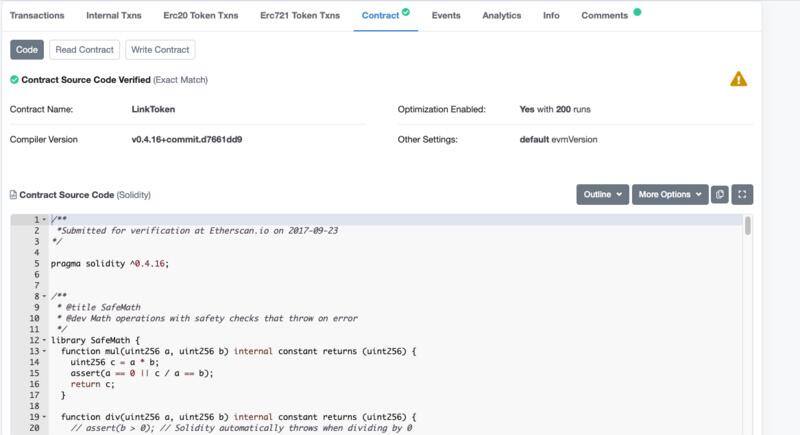
Task: Open the Read Contract view
Action: coord(85,49)
